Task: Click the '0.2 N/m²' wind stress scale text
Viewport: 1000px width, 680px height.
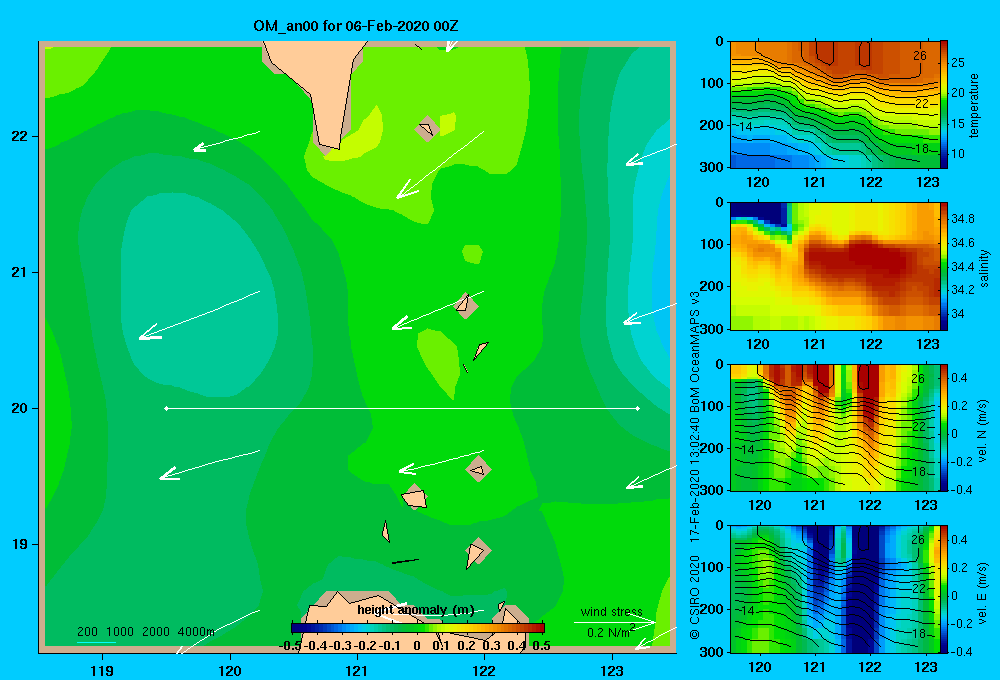Action: coord(610,632)
